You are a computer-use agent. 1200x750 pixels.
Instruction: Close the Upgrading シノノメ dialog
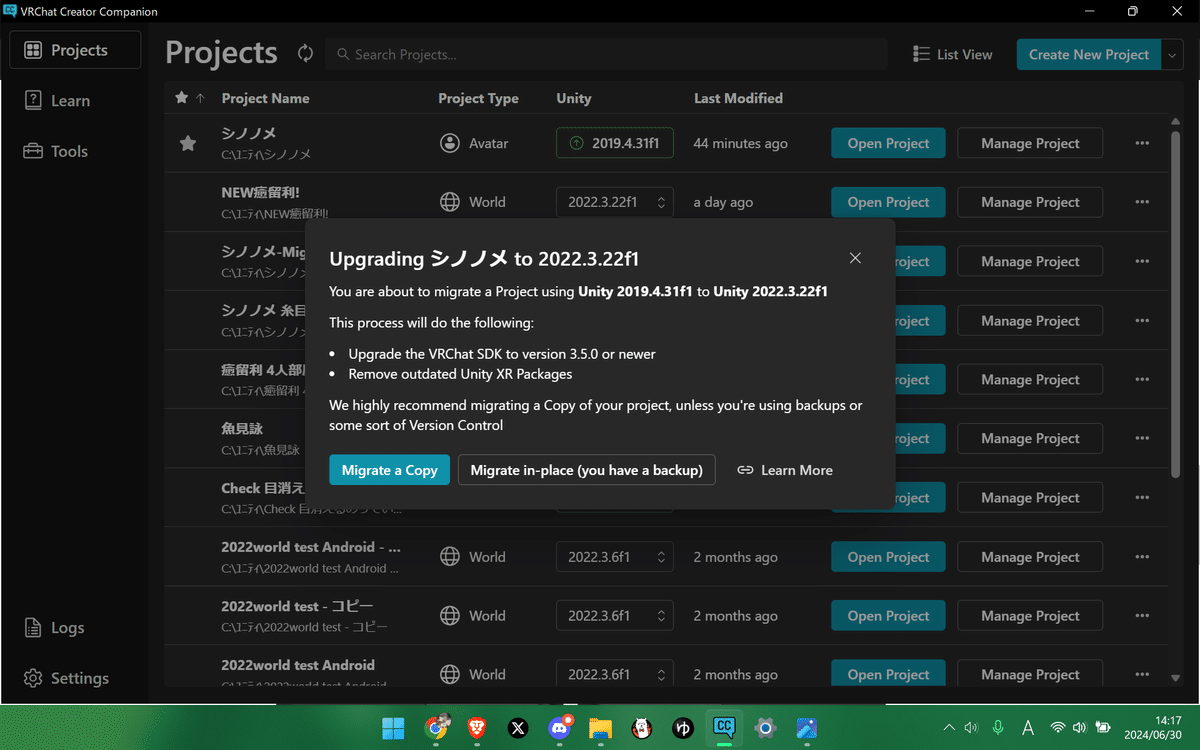[x=855, y=258]
